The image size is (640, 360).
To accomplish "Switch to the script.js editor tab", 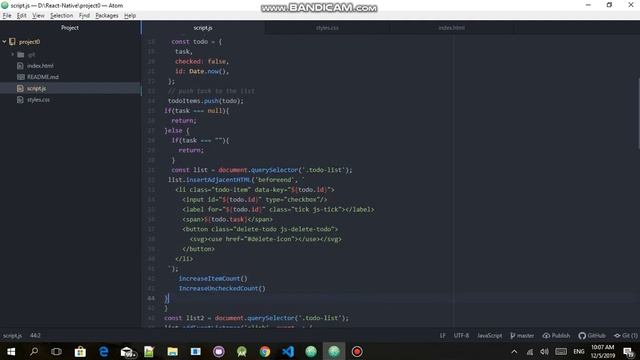I will coord(203,28).
